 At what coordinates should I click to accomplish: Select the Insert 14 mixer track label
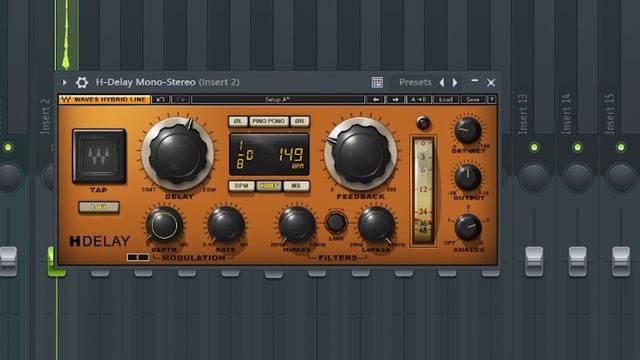tap(566, 114)
